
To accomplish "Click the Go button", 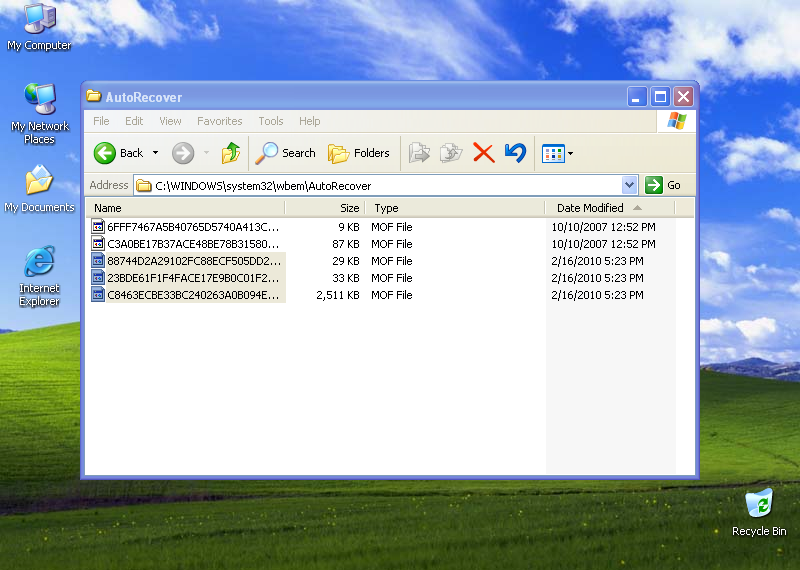I will click(x=663, y=185).
